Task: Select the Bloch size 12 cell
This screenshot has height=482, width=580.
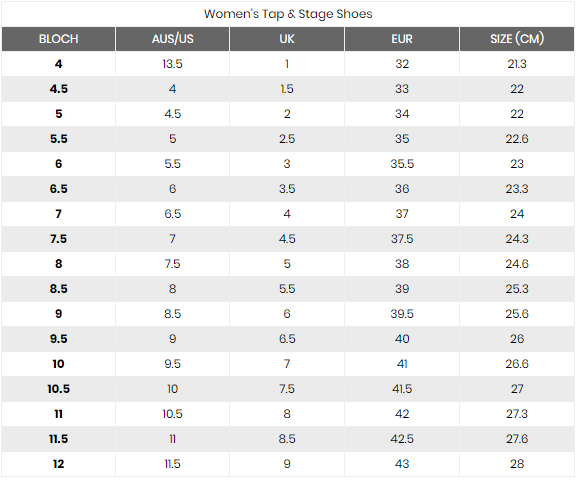Action: tap(58, 464)
